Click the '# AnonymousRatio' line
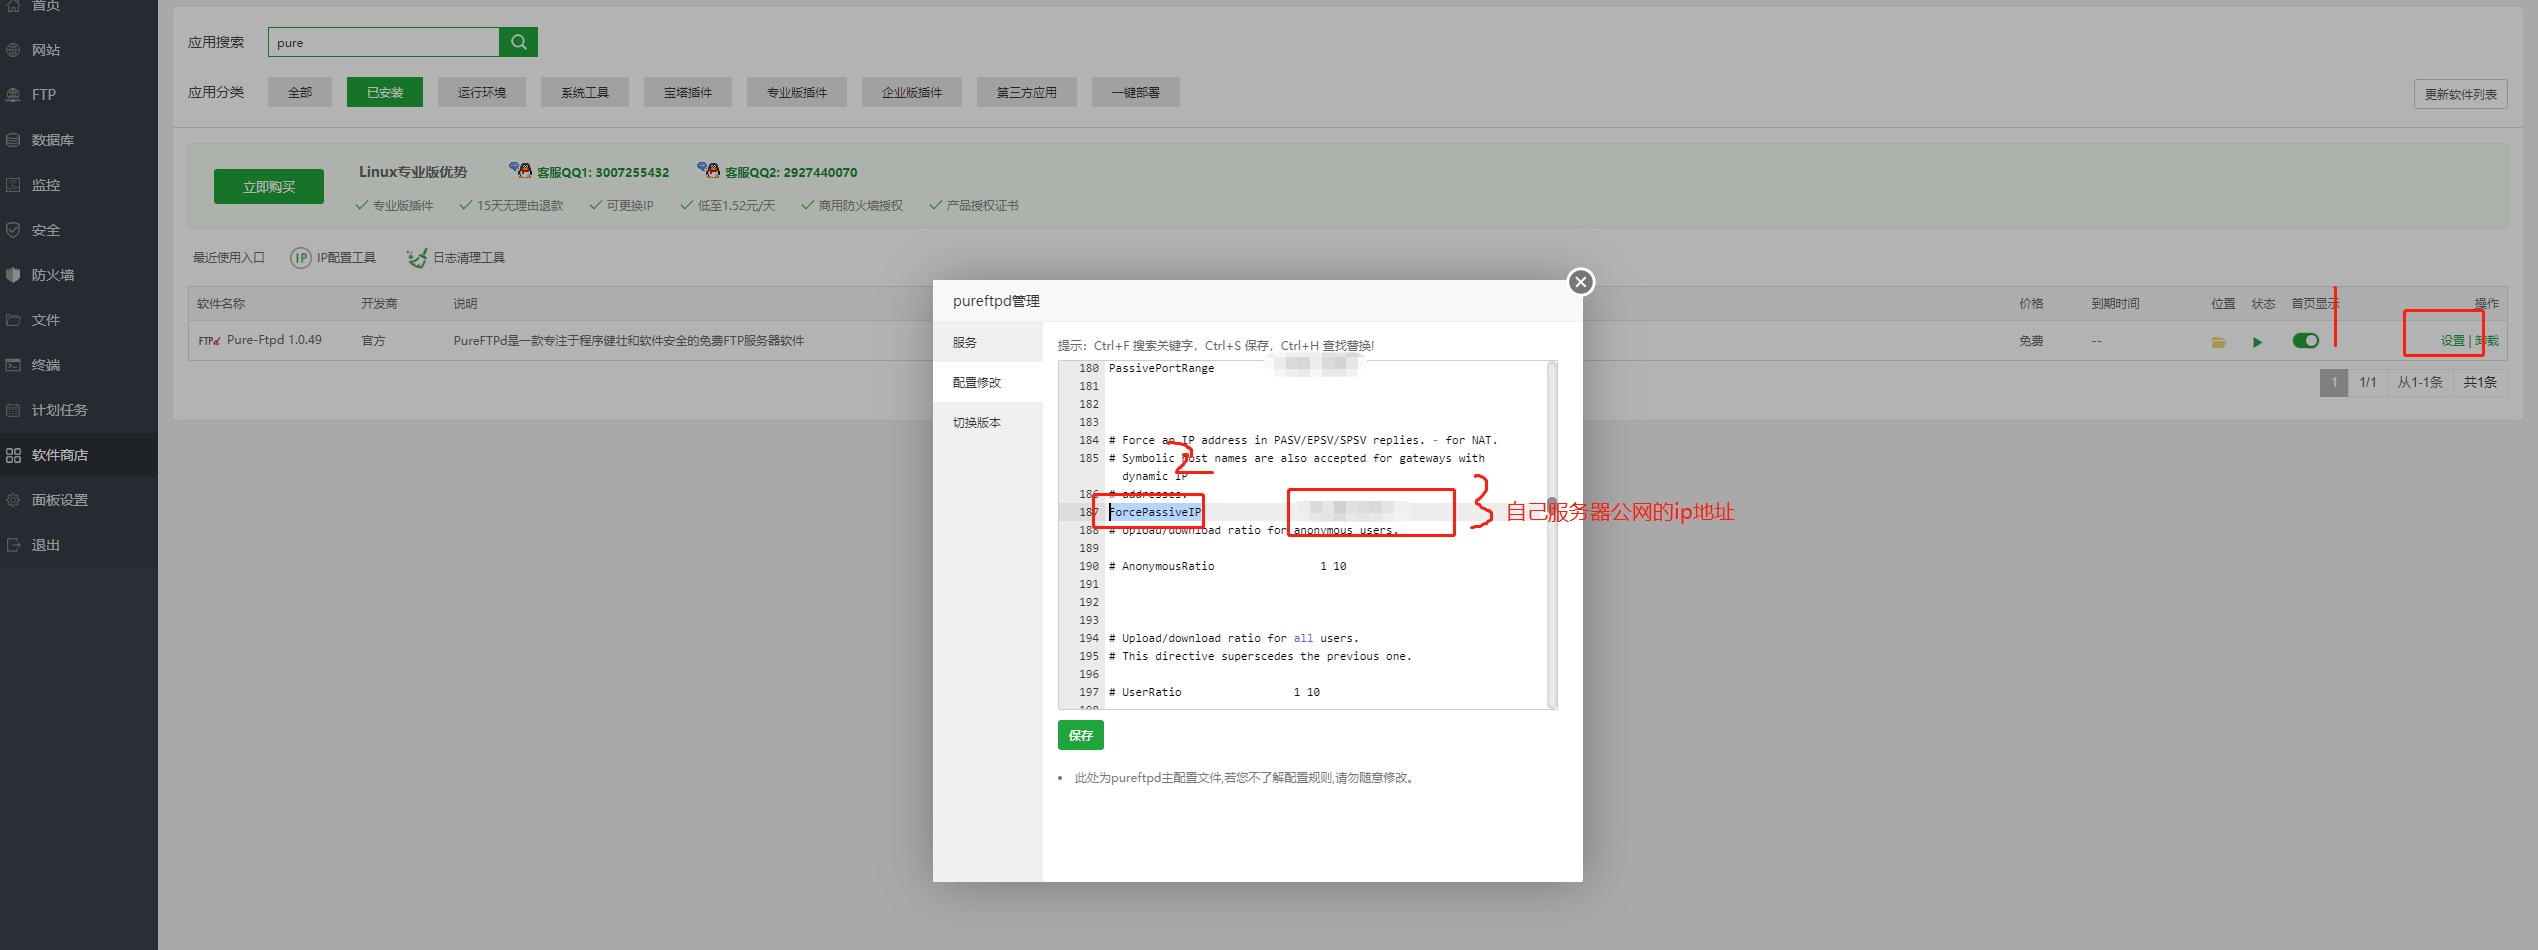This screenshot has width=2538, height=950. [1227, 566]
